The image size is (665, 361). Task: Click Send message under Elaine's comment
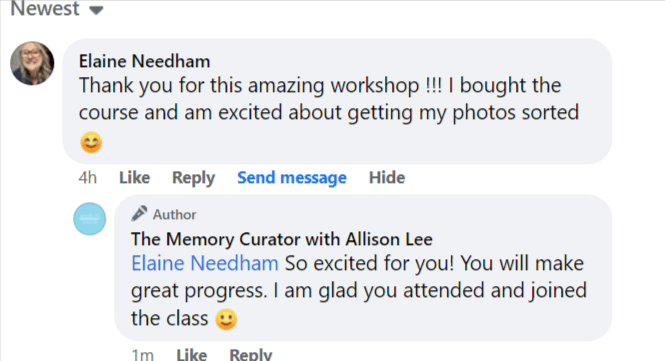pyautogui.click(x=292, y=178)
